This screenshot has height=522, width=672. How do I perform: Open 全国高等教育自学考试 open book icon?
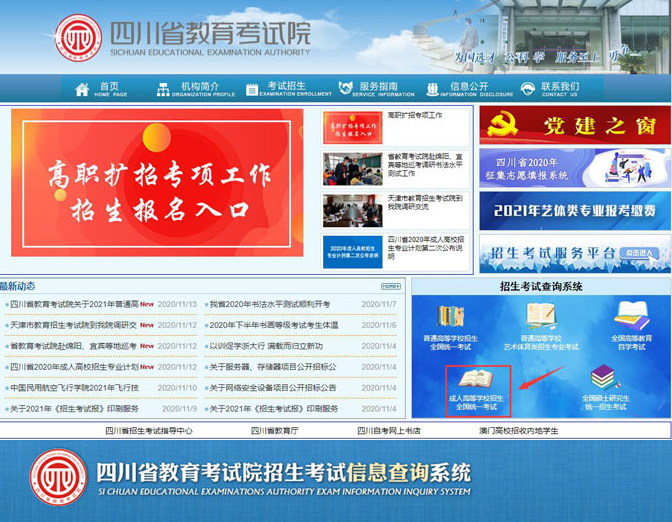click(x=632, y=315)
